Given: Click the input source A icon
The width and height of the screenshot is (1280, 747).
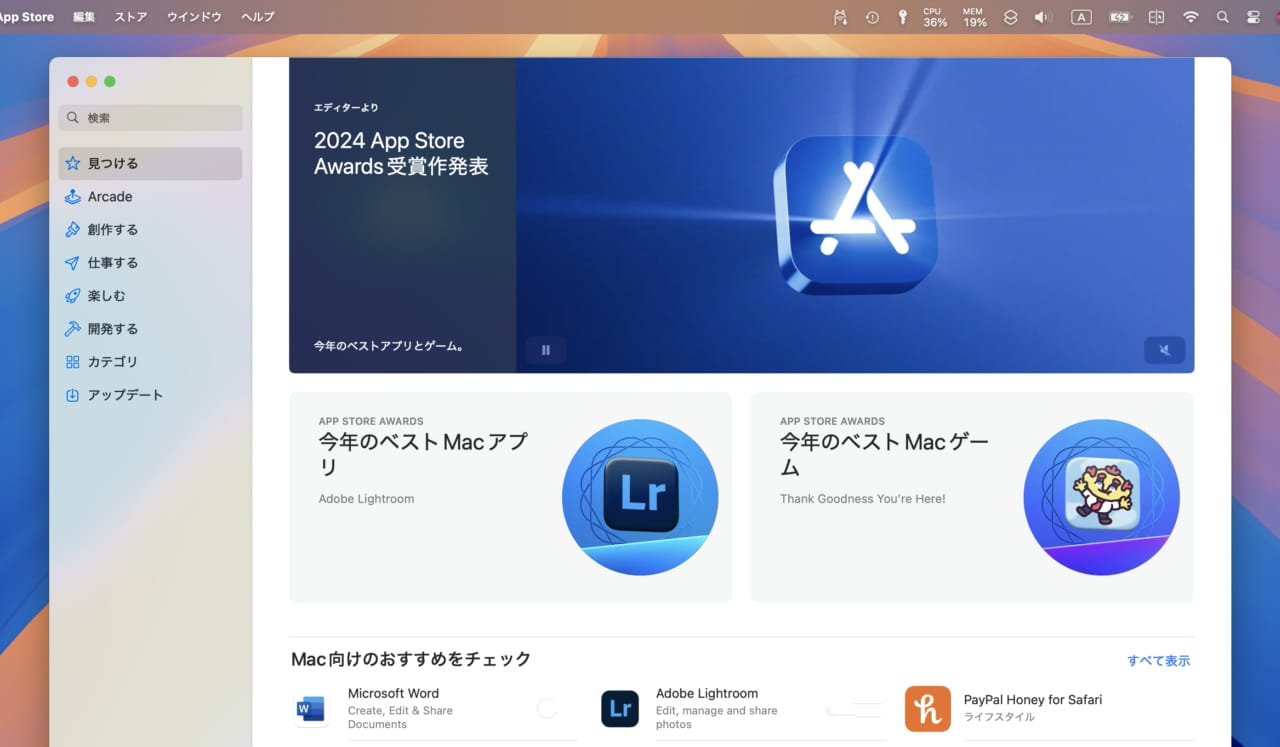Looking at the screenshot, I should pyautogui.click(x=1081, y=17).
